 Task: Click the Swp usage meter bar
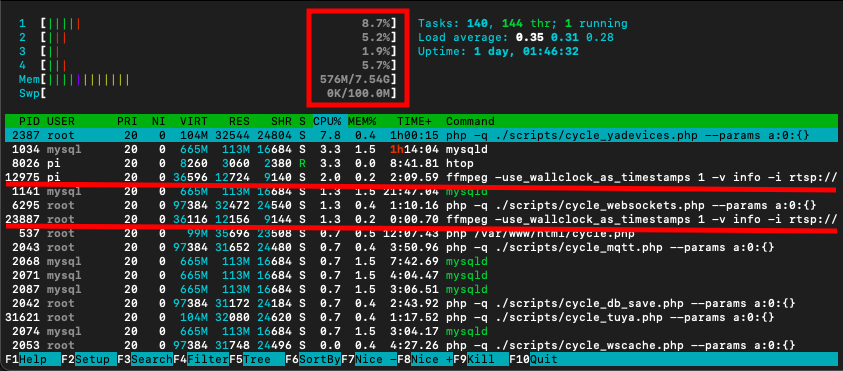[x=208, y=94]
